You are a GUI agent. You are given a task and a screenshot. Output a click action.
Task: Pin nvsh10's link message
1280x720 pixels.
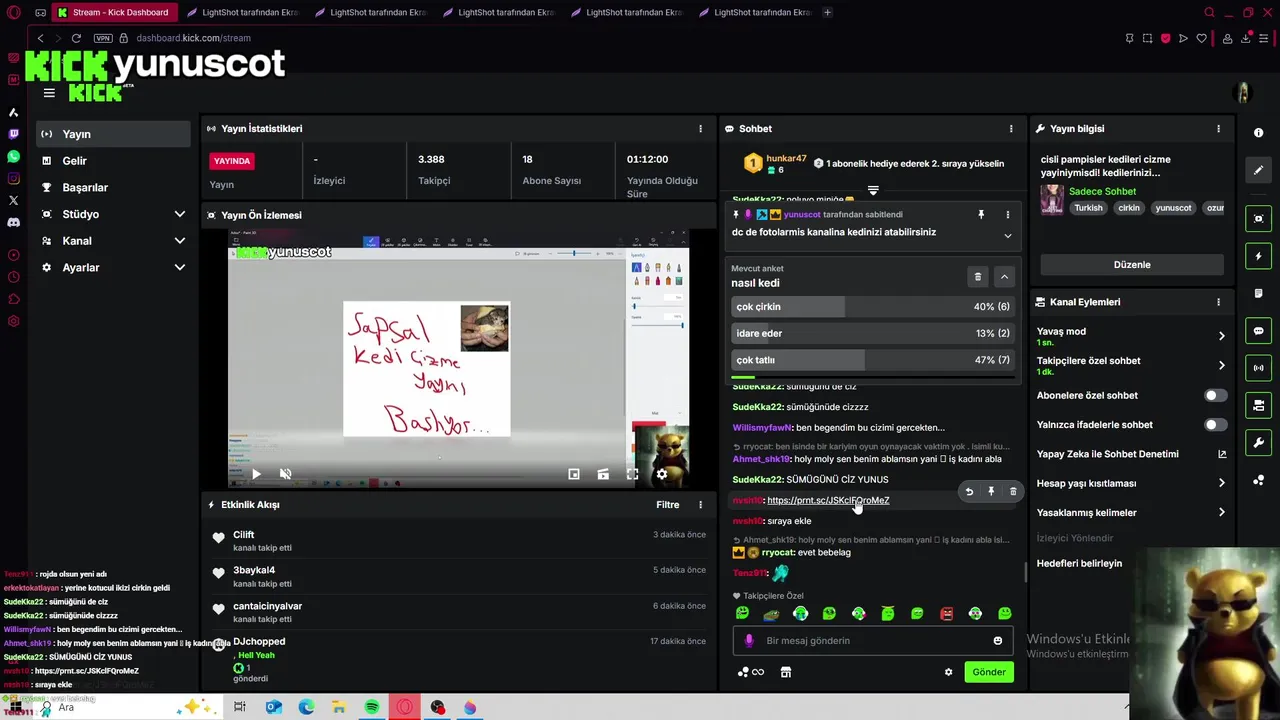click(x=991, y=492)
